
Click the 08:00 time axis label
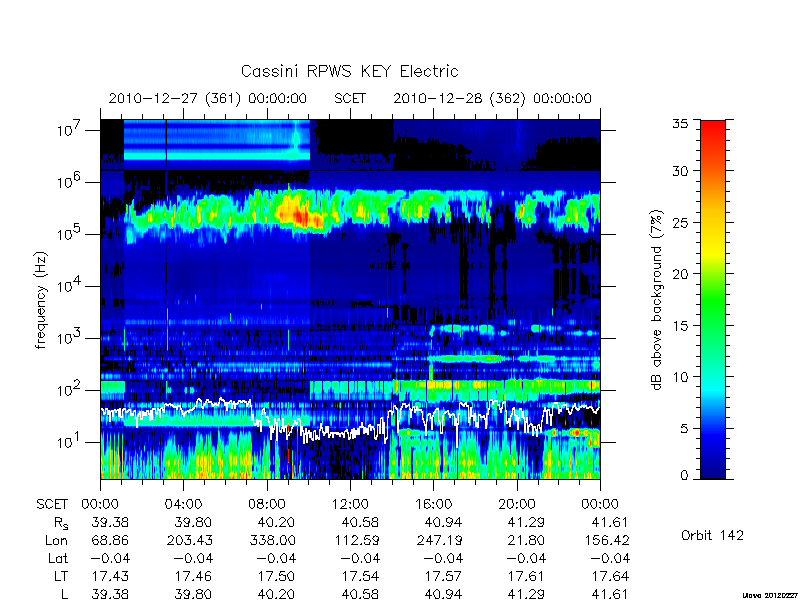(267, 504)
